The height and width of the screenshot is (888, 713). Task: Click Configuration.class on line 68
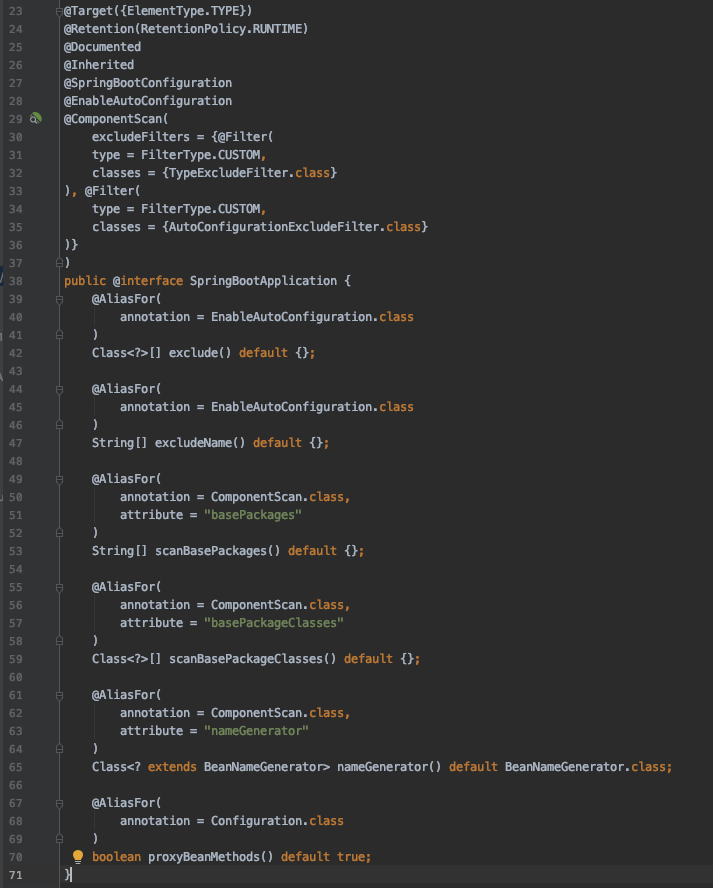(x=277, y=821)
